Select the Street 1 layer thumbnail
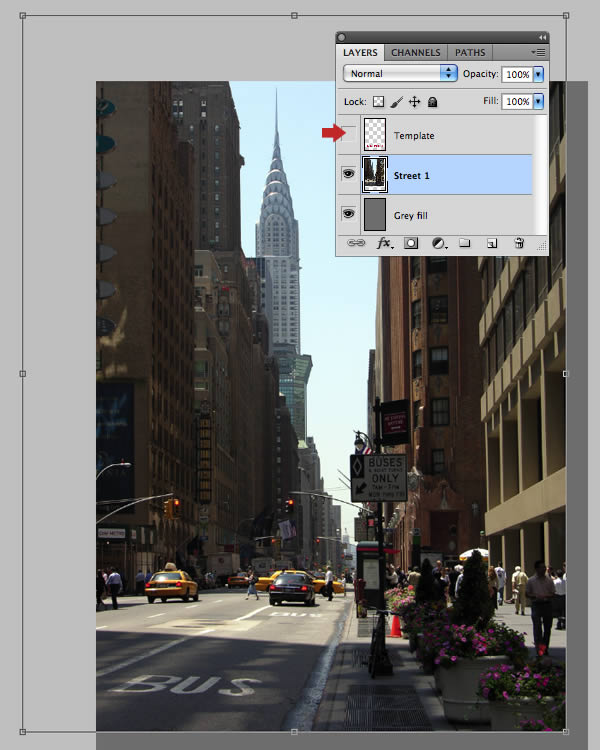The width and height of the screenshot is (600, 750). 375,175
